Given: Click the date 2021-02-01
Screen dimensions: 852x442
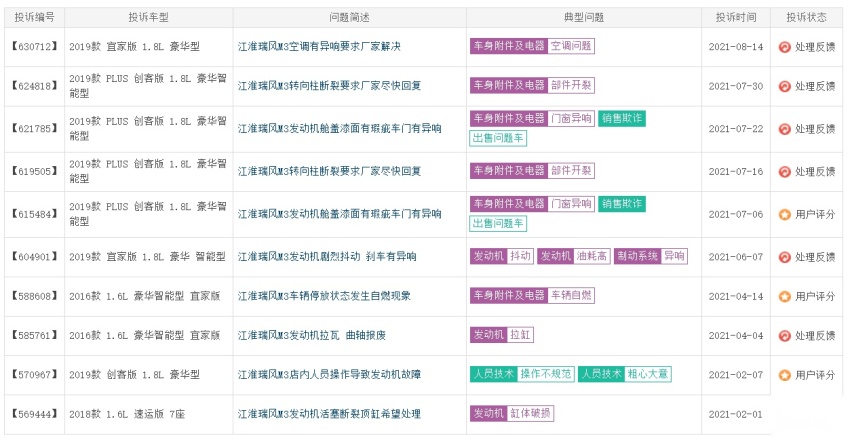Looking at the screenshot, I should (x=736, y=414).
